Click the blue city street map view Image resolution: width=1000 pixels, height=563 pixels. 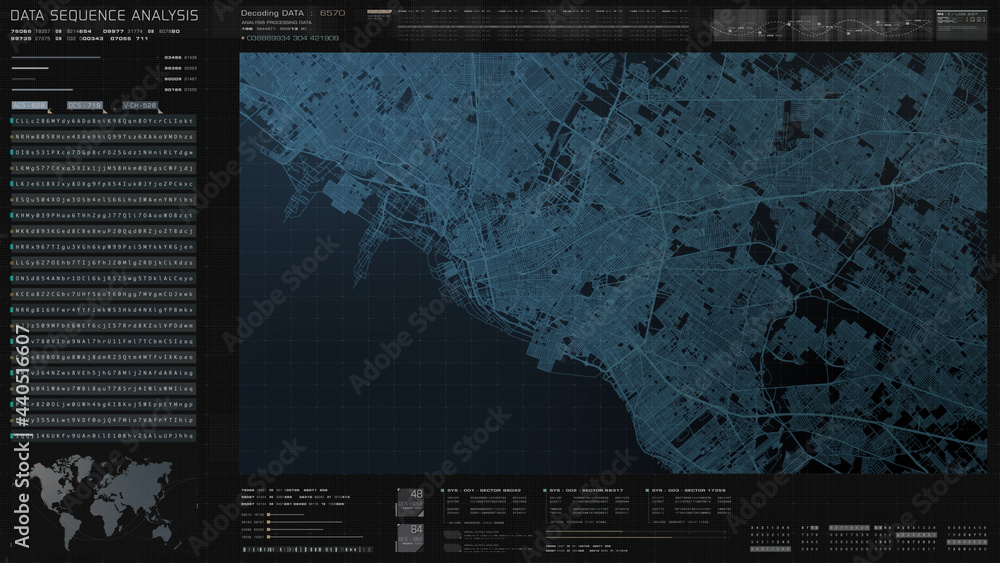tap(613, 263)
